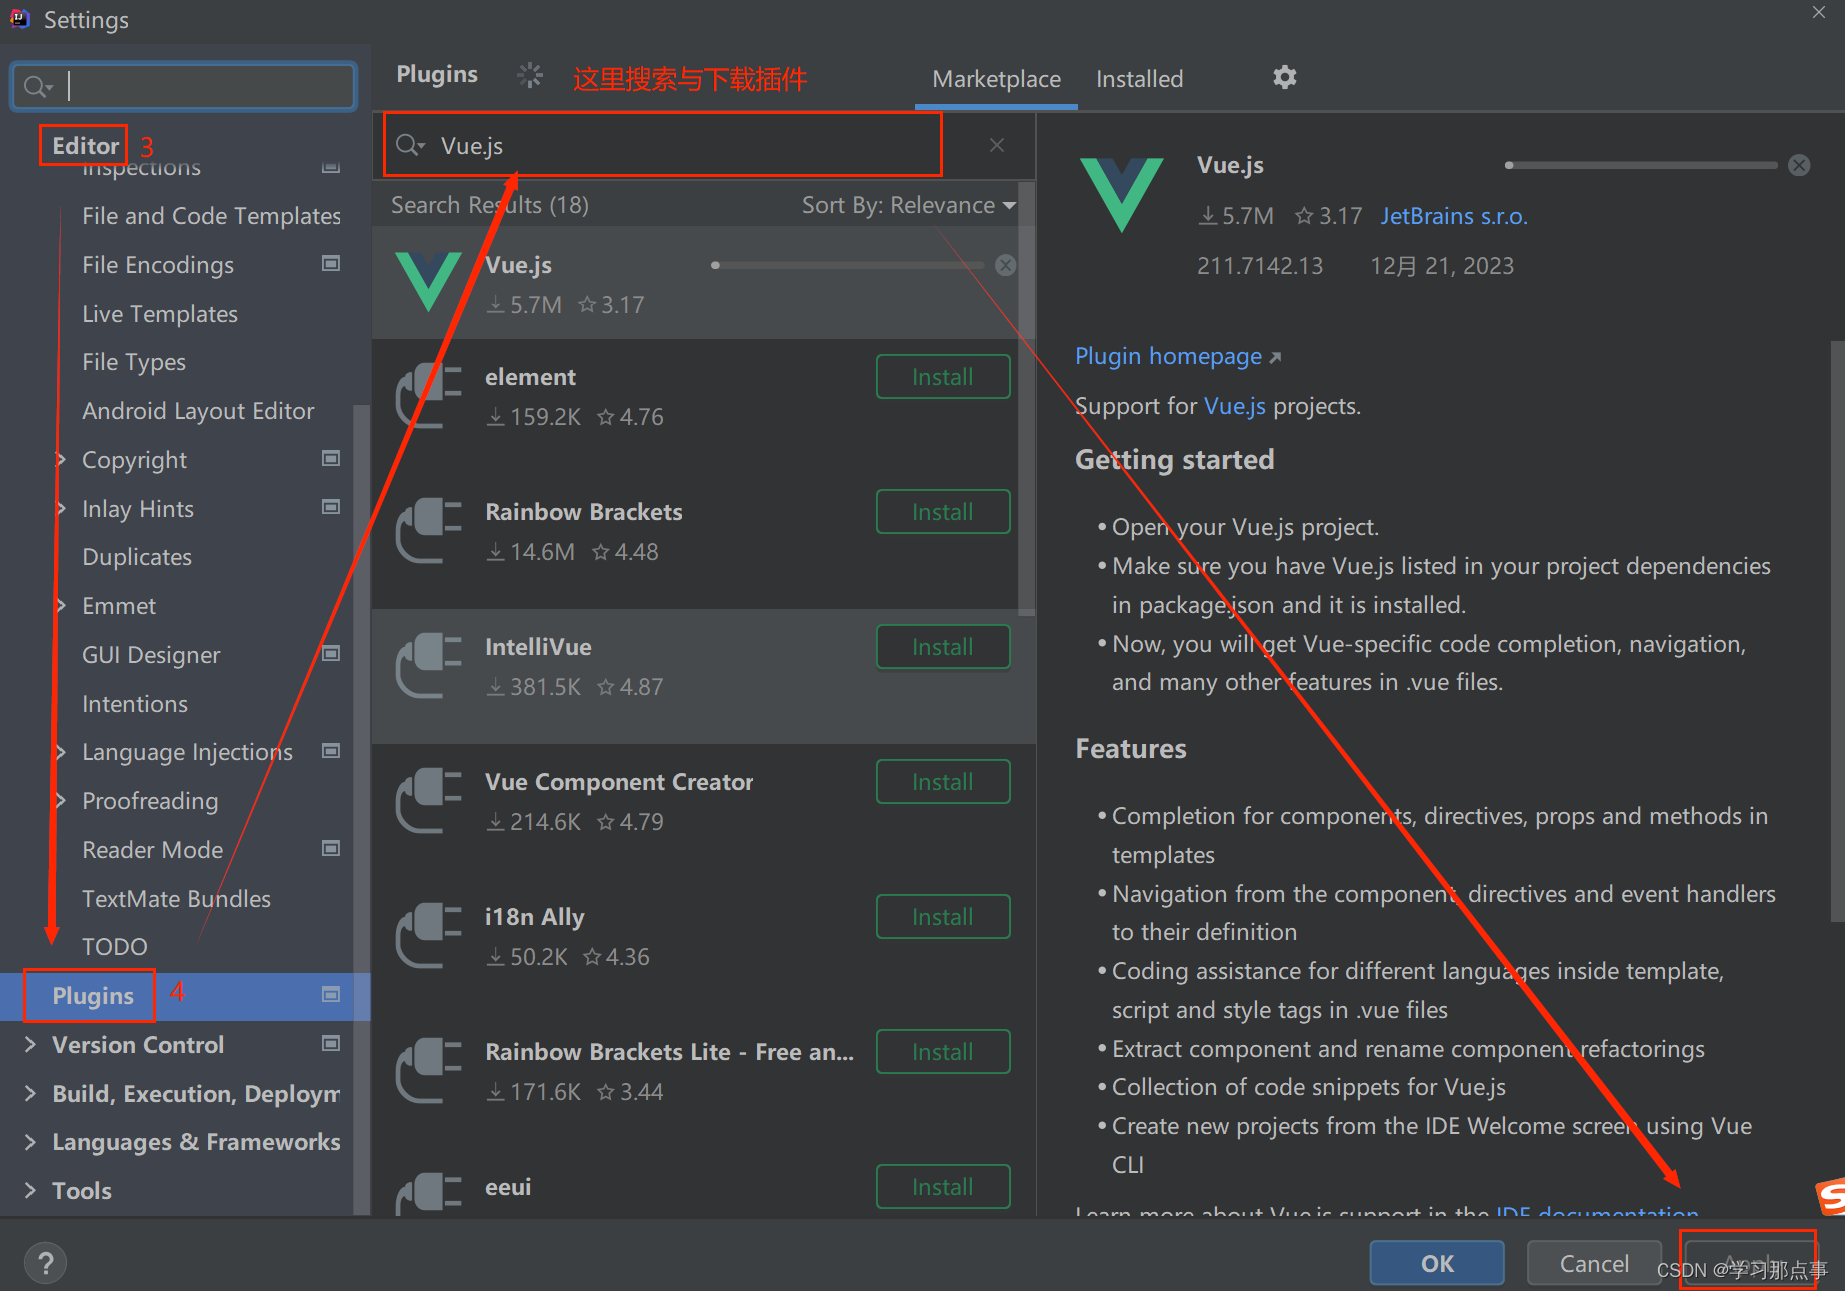Image resolution: width=1845 pixels, height=1291 pixels.
Task: Click the settings search field
Action: [x=184, y=87]
